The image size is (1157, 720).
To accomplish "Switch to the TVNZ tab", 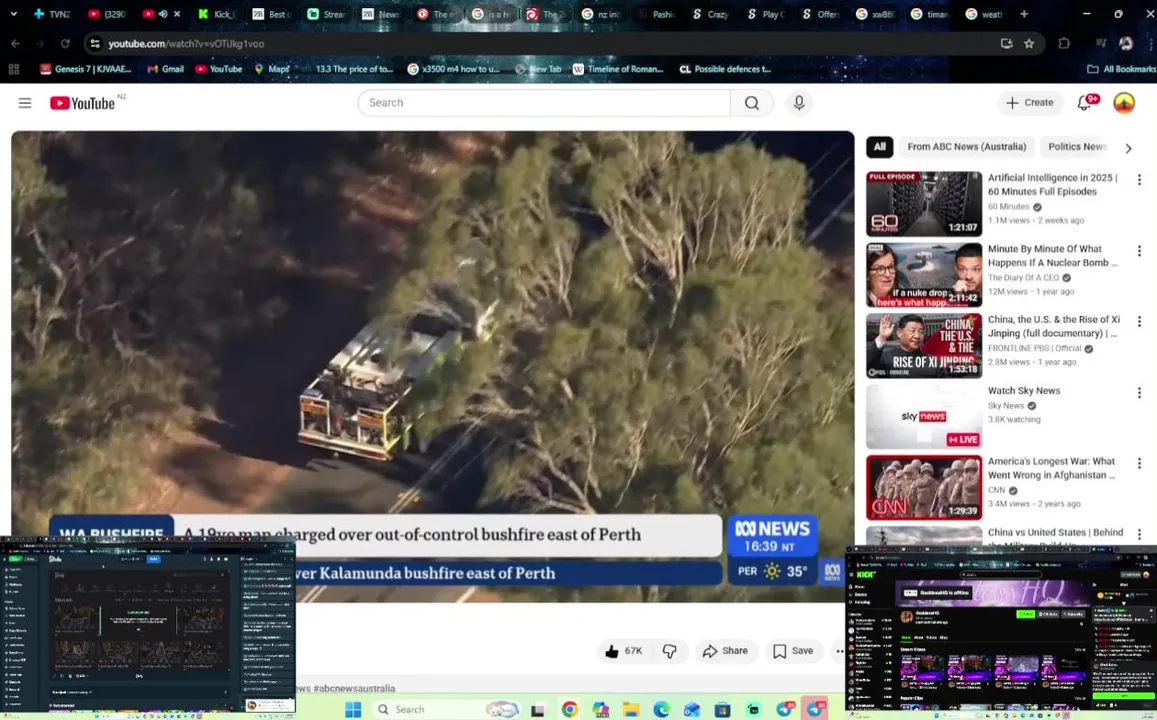I will [x=52, y=14].
